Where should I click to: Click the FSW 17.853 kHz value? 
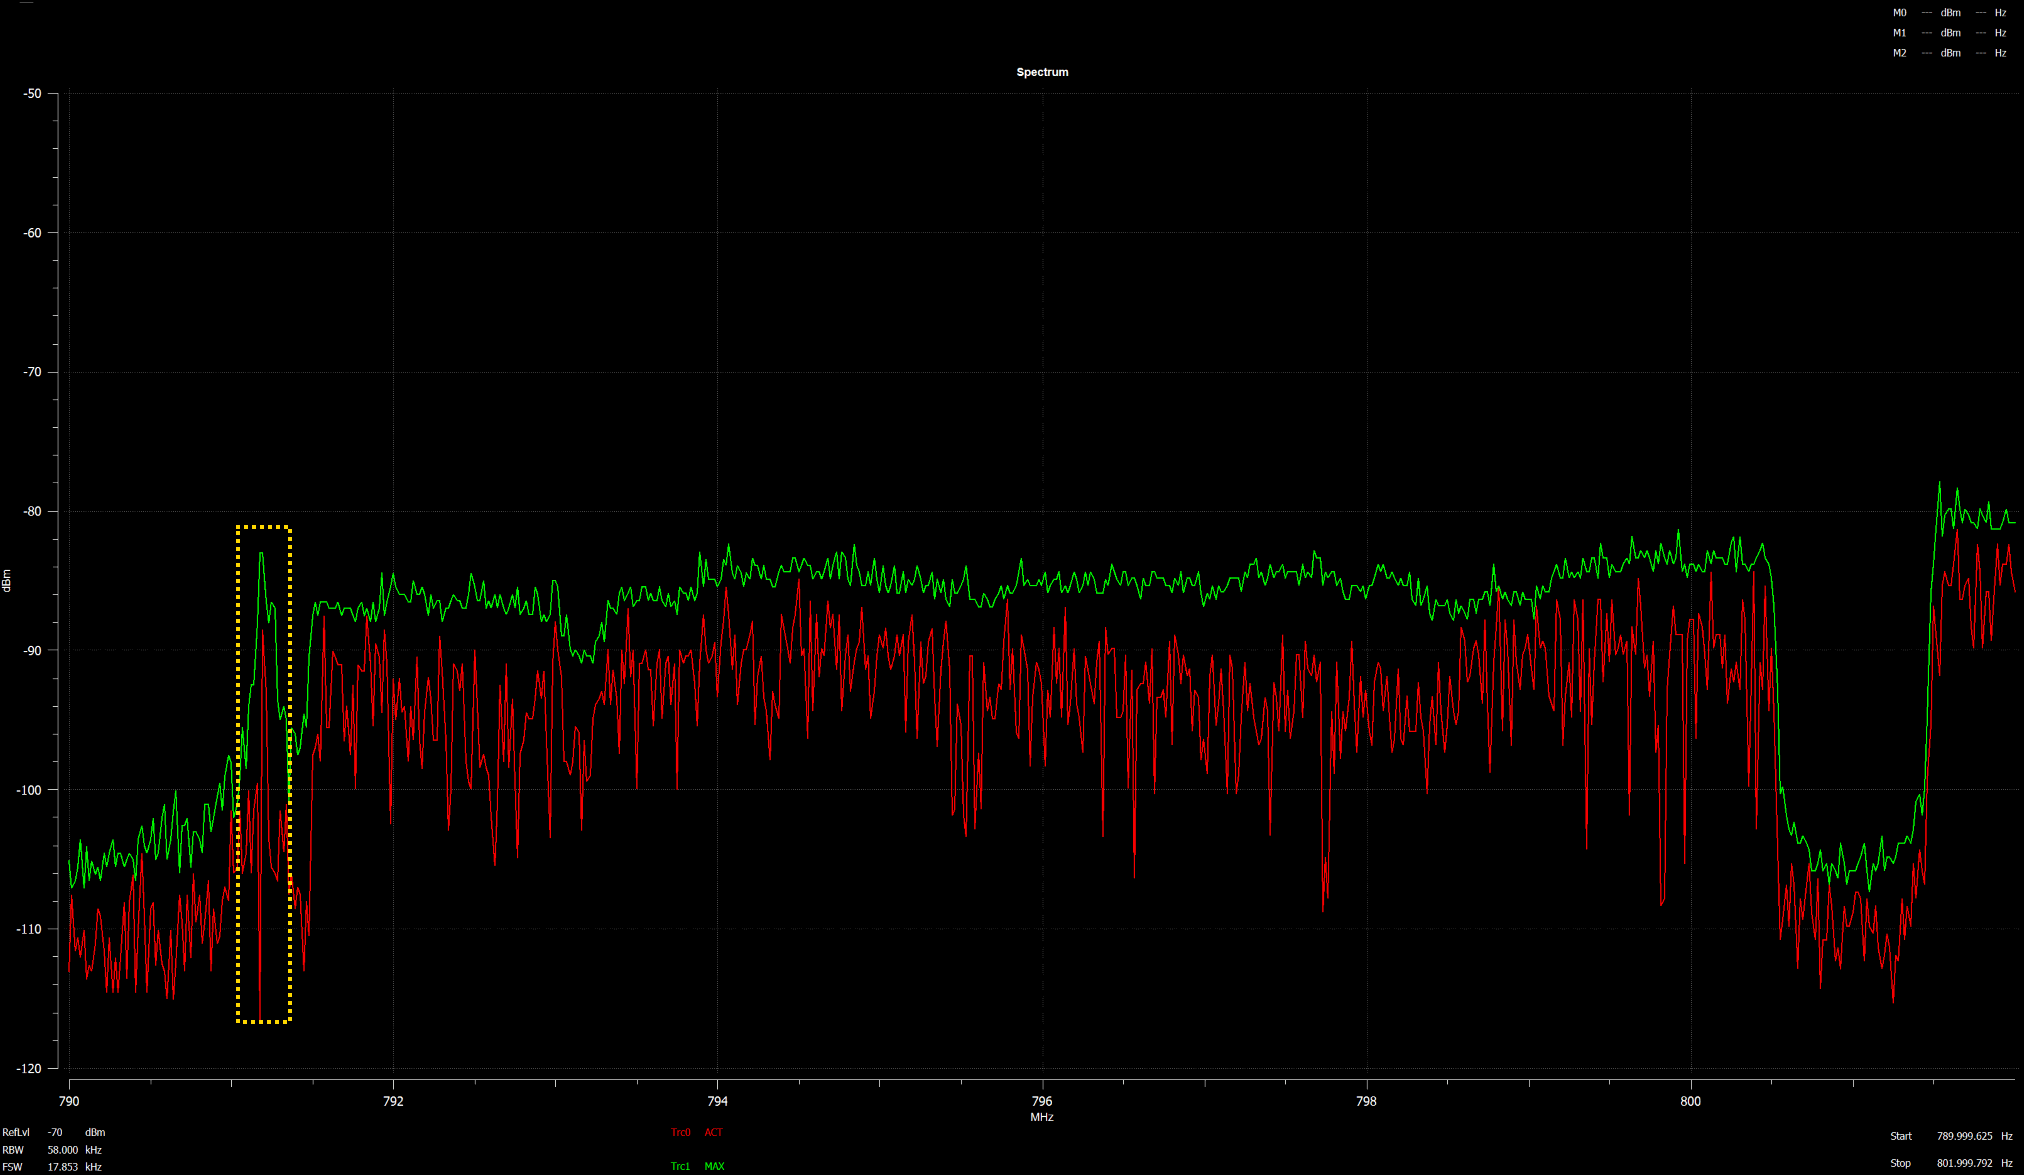click(62, 1167)
